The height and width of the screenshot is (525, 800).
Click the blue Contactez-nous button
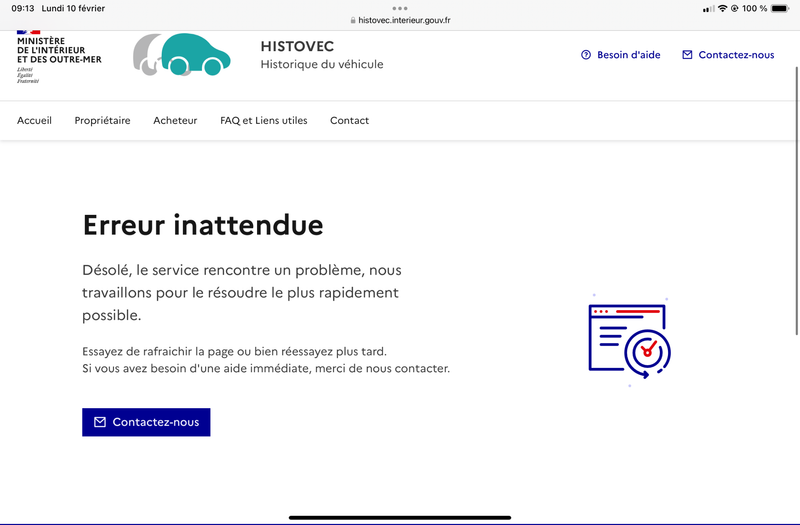click(x=146, y=422)
